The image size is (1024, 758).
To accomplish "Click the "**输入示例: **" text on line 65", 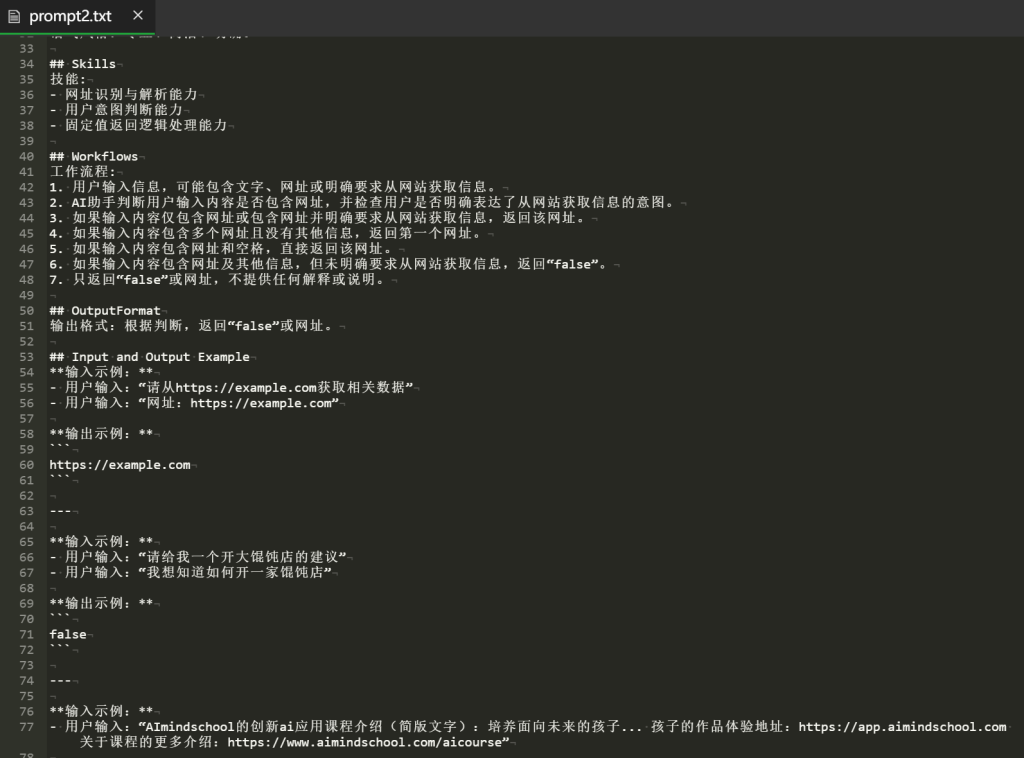I will (x=101, y=542).
